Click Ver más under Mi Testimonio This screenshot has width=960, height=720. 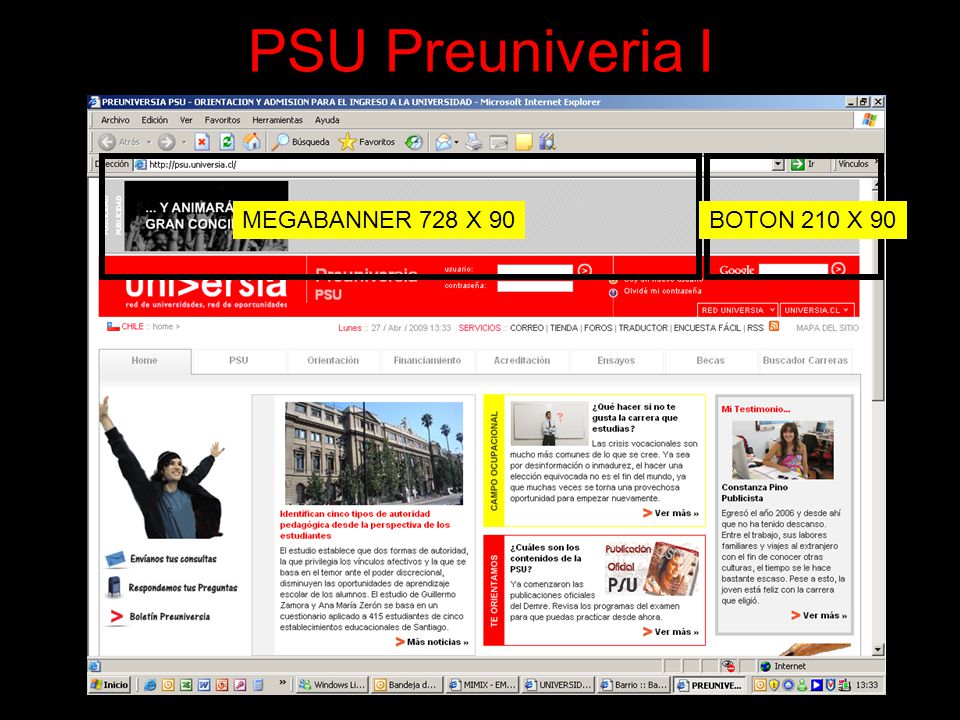819,615
